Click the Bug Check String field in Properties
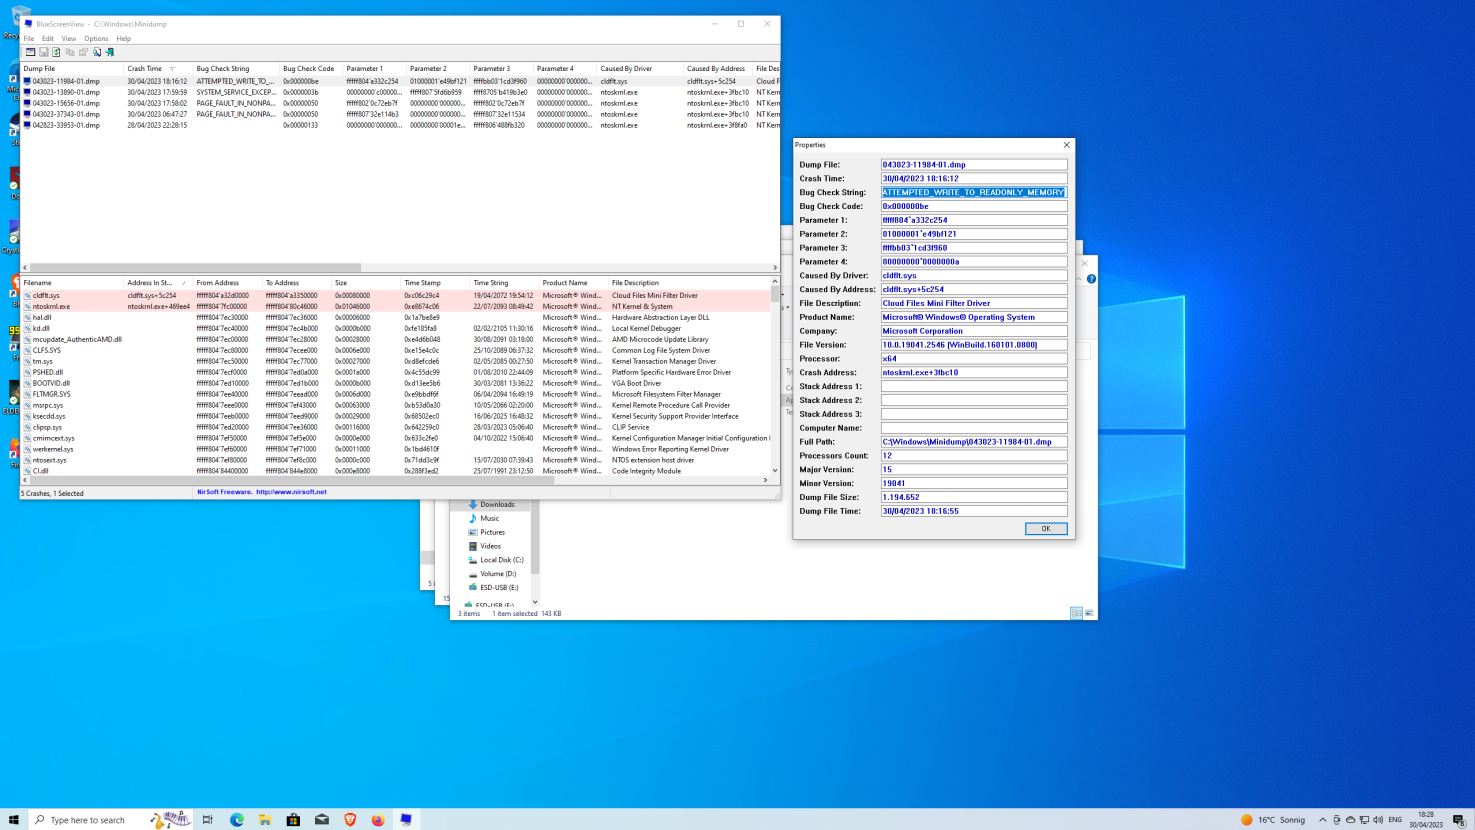Screen dimensions: 1475x830 pos(974,192)
